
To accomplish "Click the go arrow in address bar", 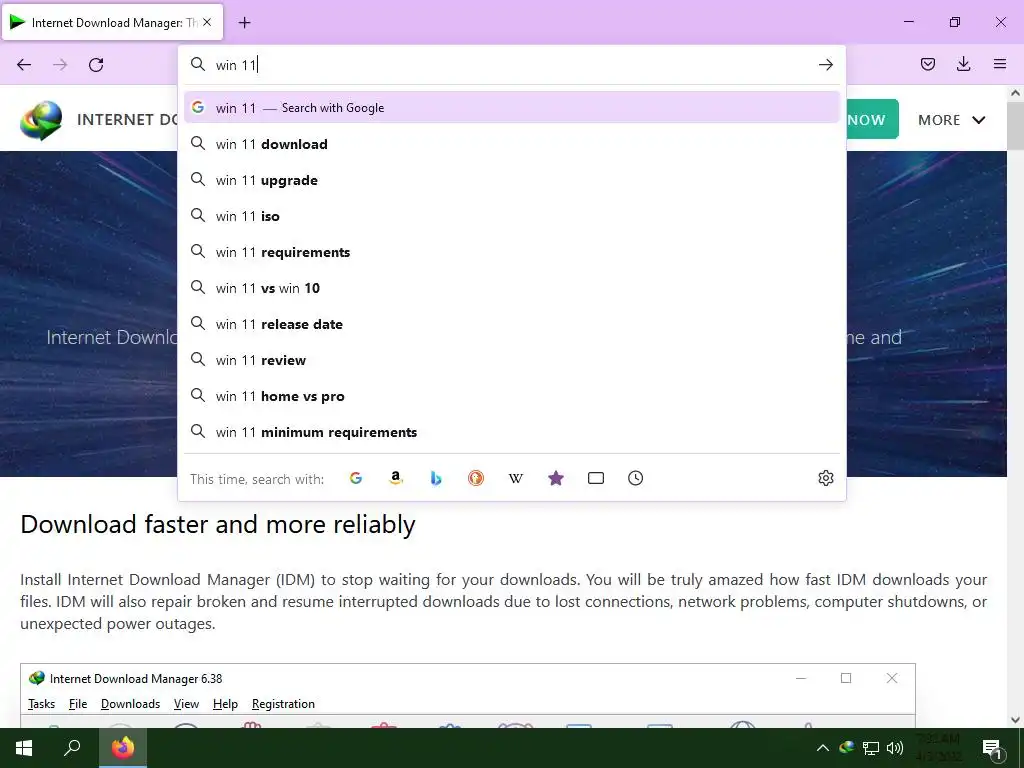I will (825, 65).
